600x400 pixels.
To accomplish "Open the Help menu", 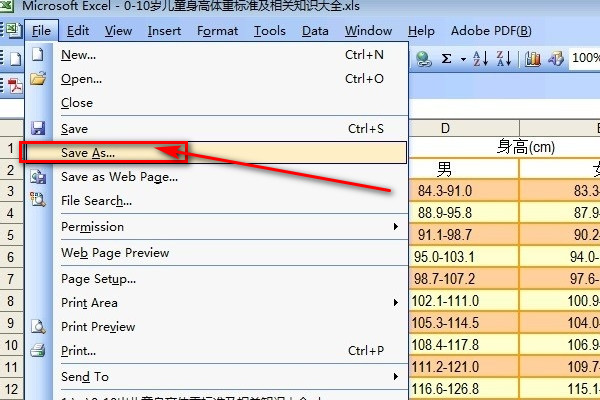I will (421, 31).
